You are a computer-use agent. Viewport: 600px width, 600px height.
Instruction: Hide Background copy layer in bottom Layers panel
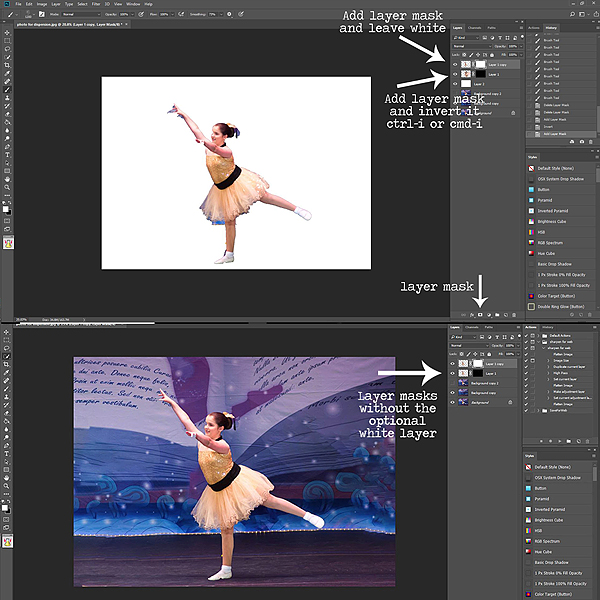pyautogui.click(x=452, y=393)
